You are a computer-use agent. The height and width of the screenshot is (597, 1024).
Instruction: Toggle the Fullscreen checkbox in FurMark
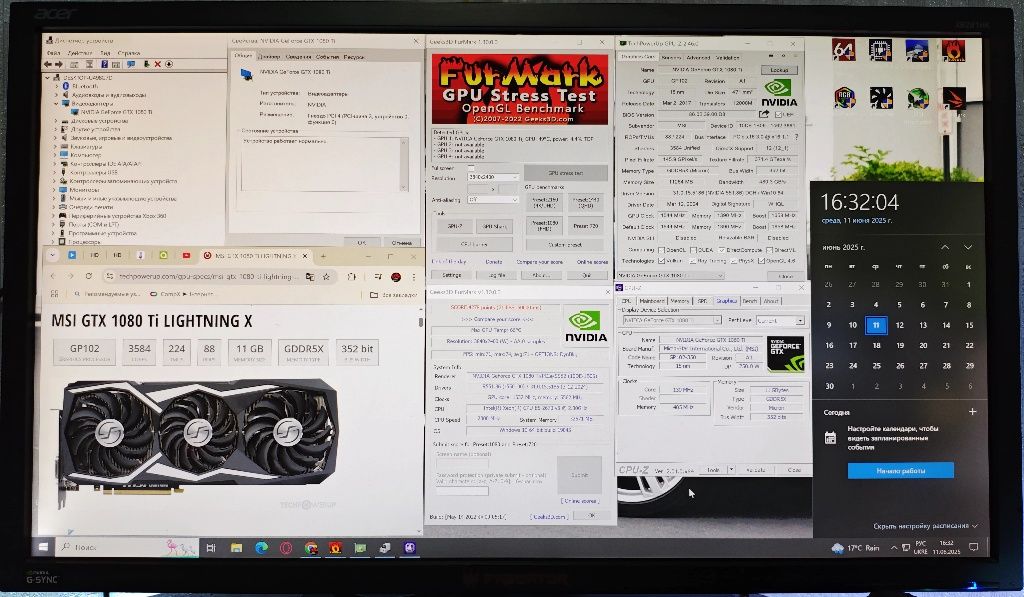pyautogui.click(x=471, y=168)
